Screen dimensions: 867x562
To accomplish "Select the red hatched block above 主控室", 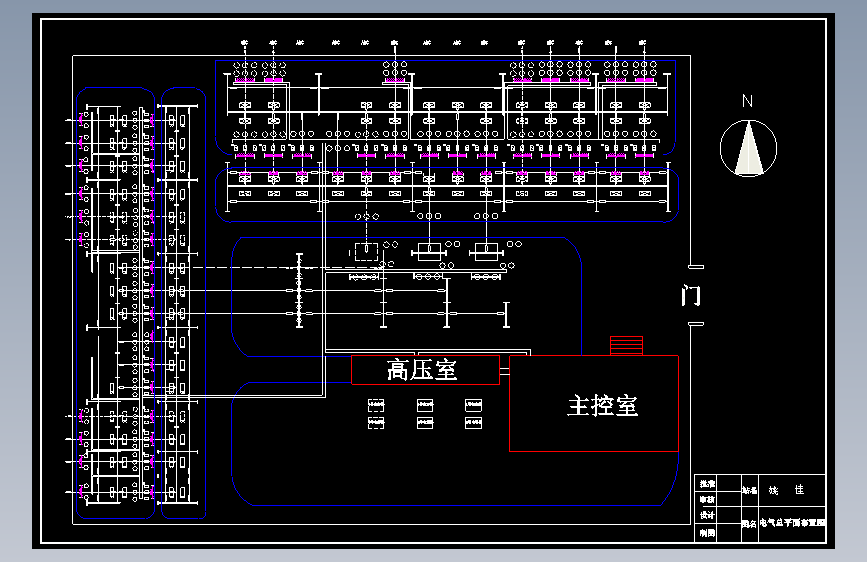I will (626, 346).
